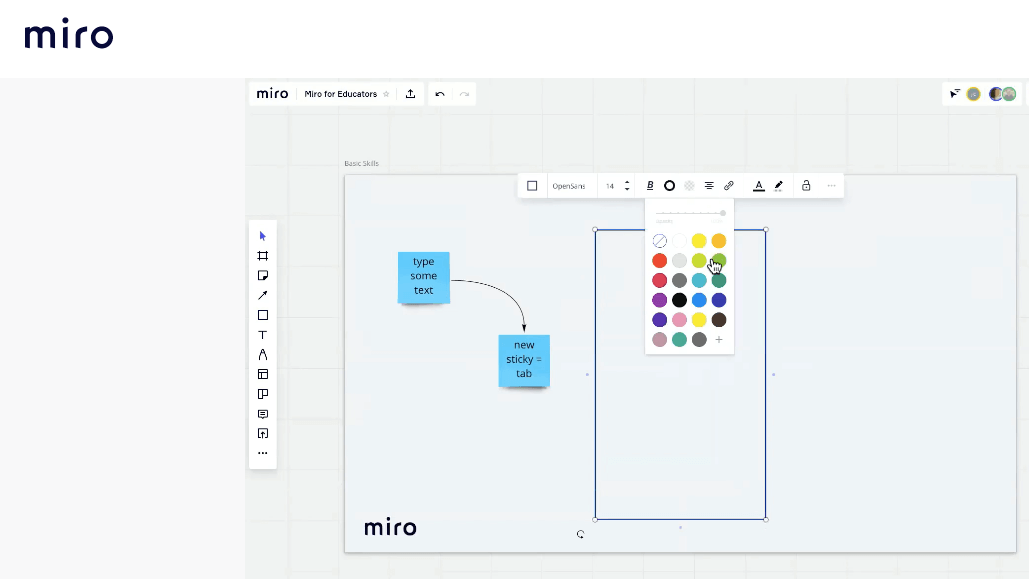Choose the Shape tool in left toolbar
Viewport: 1029px width, 579px height.
point(262,315)
